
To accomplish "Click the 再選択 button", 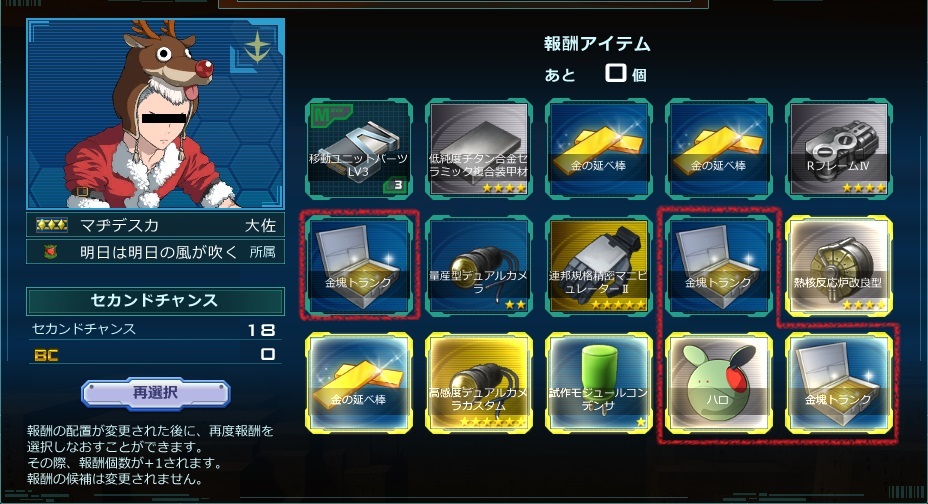I will pos(155,393).
